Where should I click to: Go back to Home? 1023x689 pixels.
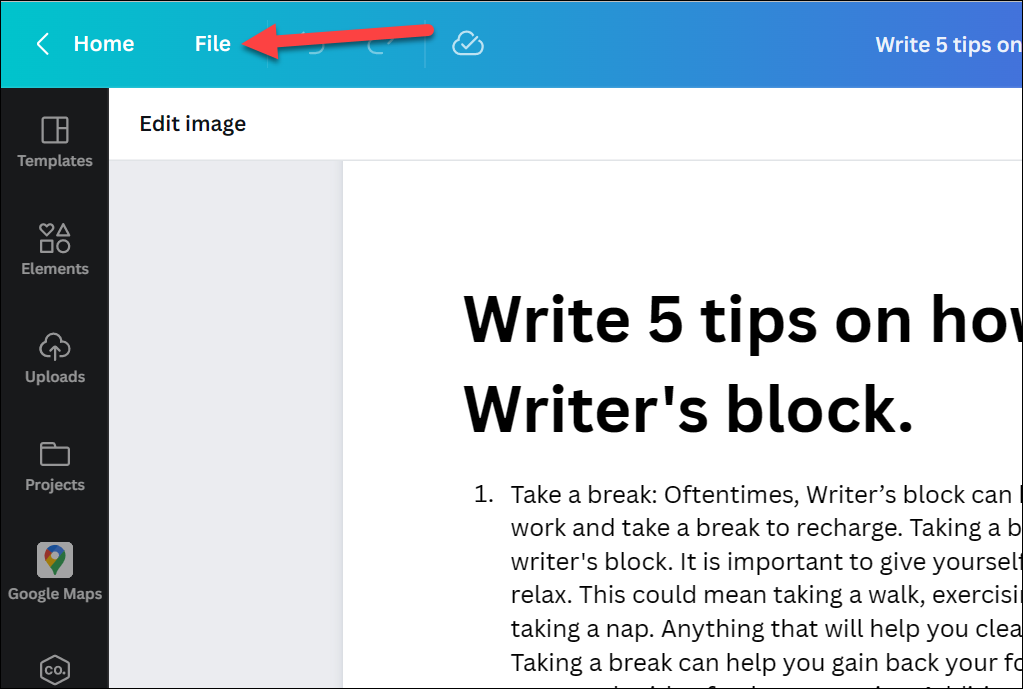(x=104, y=44)
